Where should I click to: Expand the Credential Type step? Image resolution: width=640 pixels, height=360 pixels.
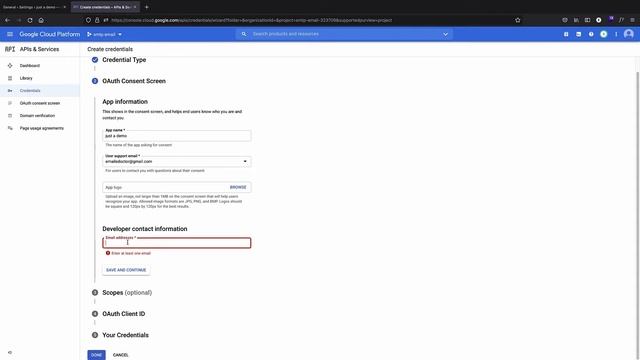tap(124, 60)
